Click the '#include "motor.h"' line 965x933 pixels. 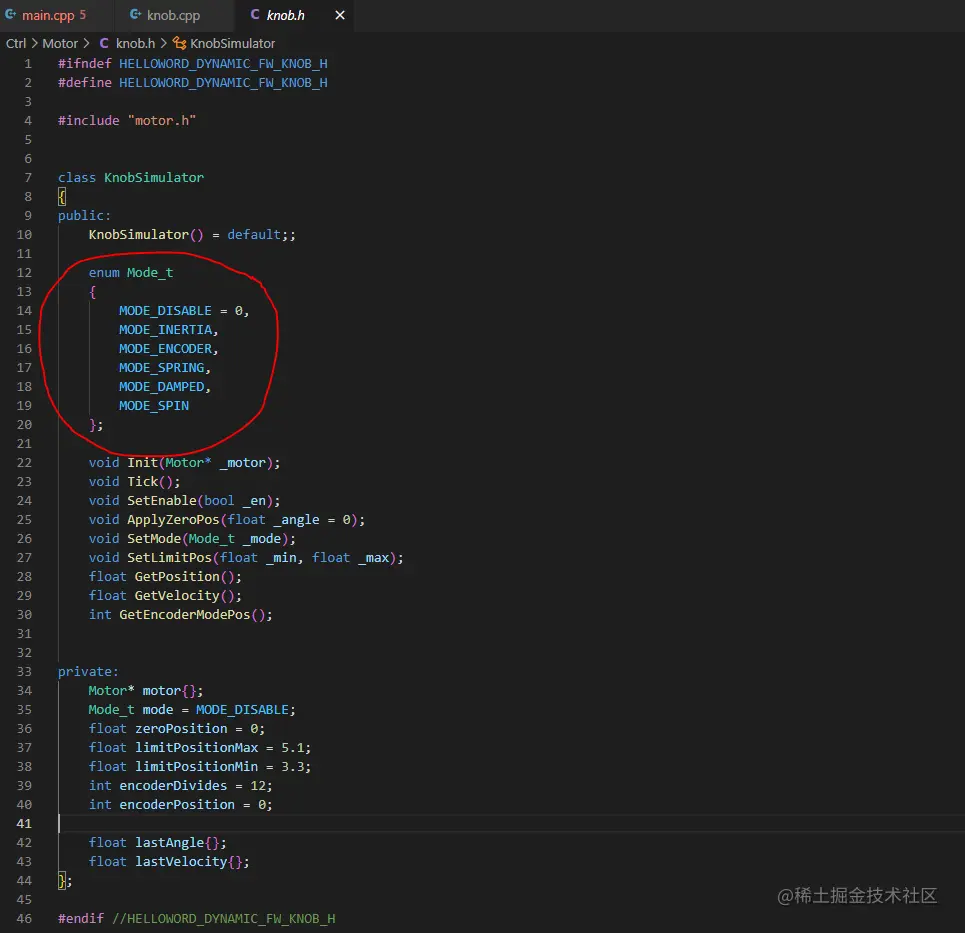click(x=127, y=121)
